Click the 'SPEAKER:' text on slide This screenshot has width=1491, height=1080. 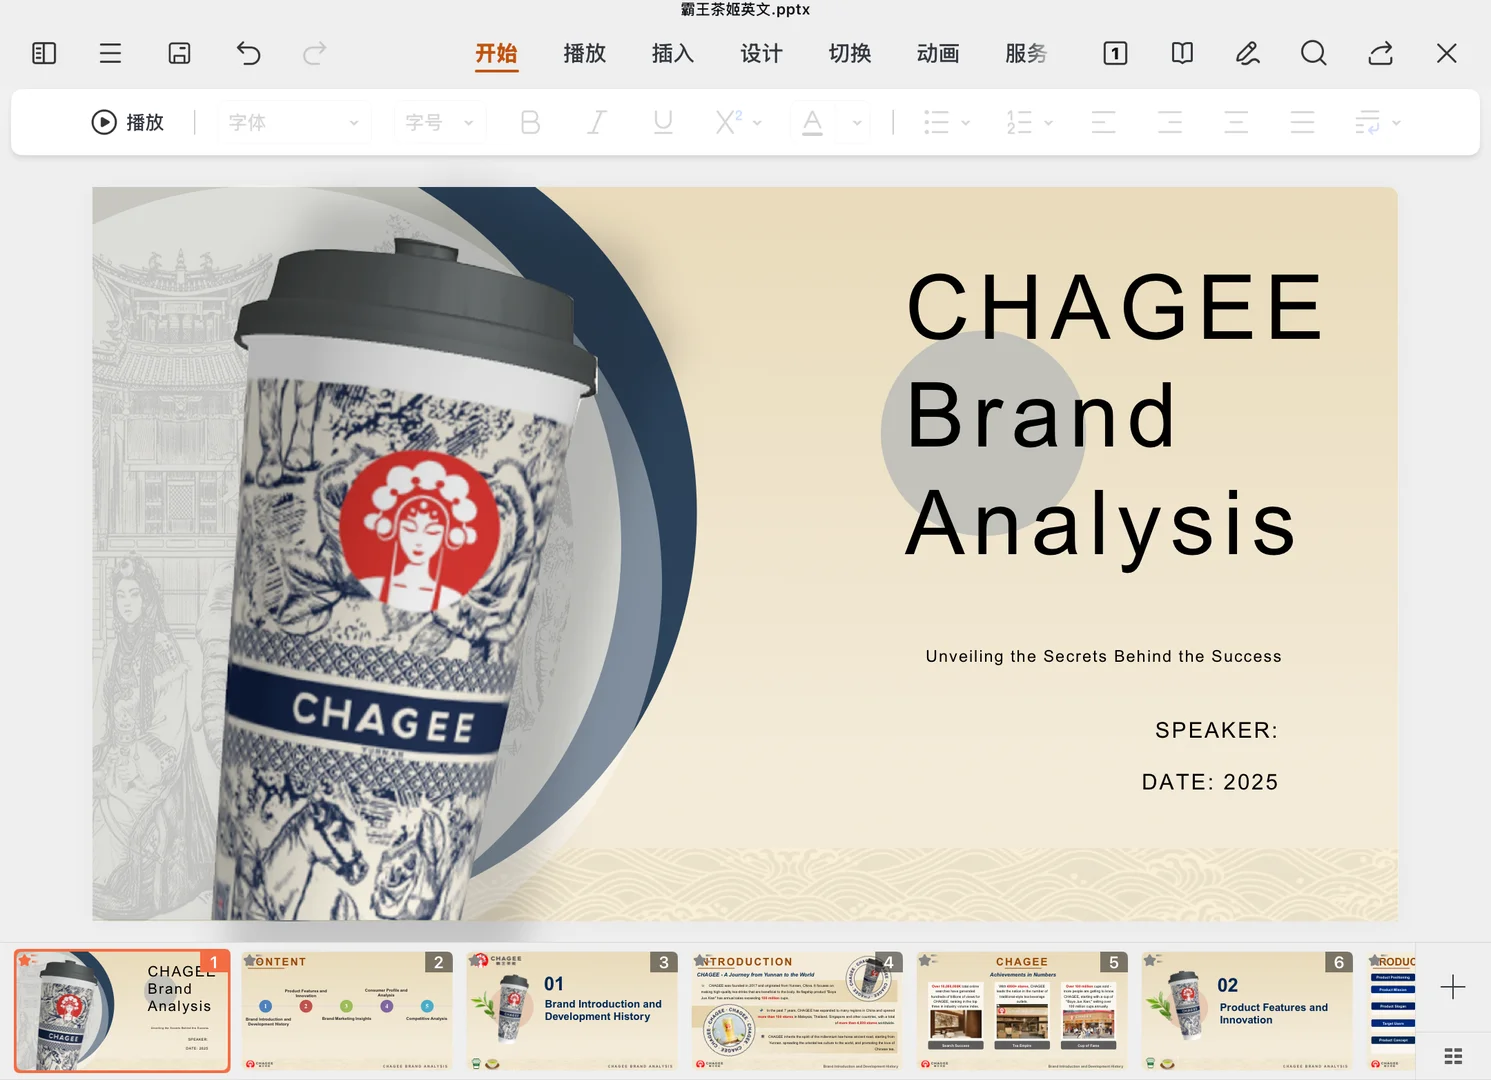pyautogui.click(x=1216, y=730)
